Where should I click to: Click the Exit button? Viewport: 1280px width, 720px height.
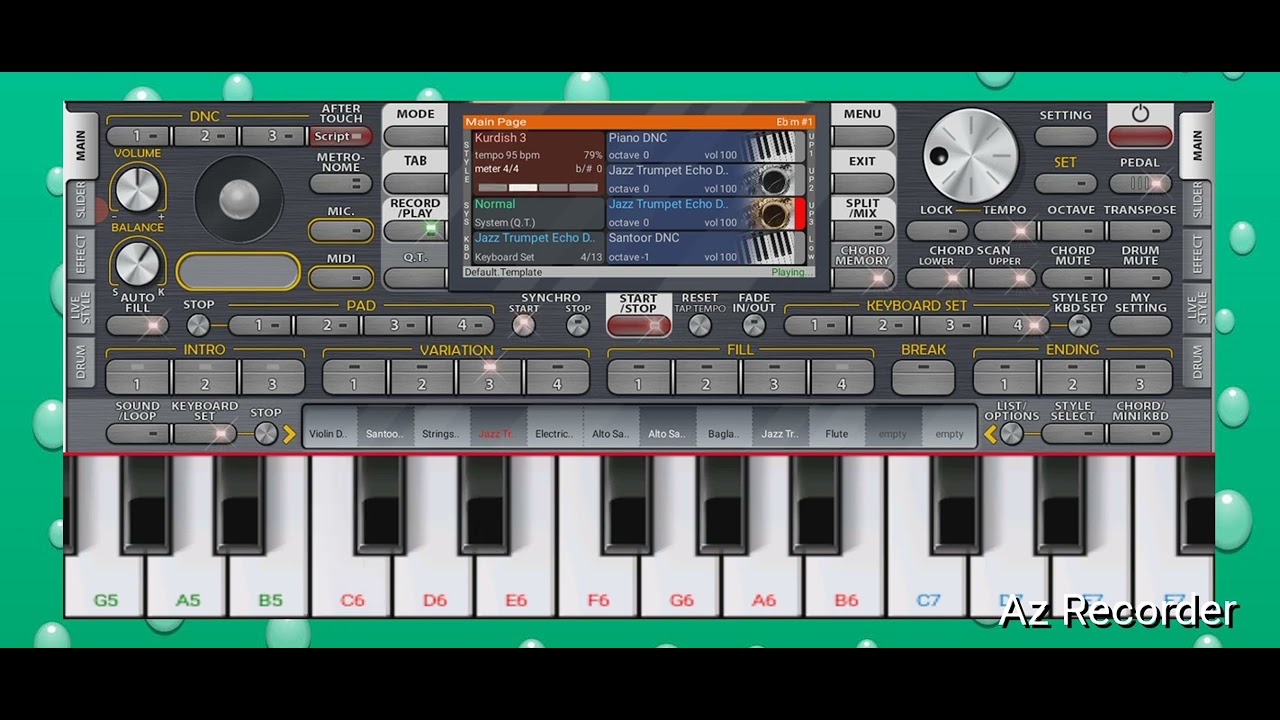pos(862,184)
